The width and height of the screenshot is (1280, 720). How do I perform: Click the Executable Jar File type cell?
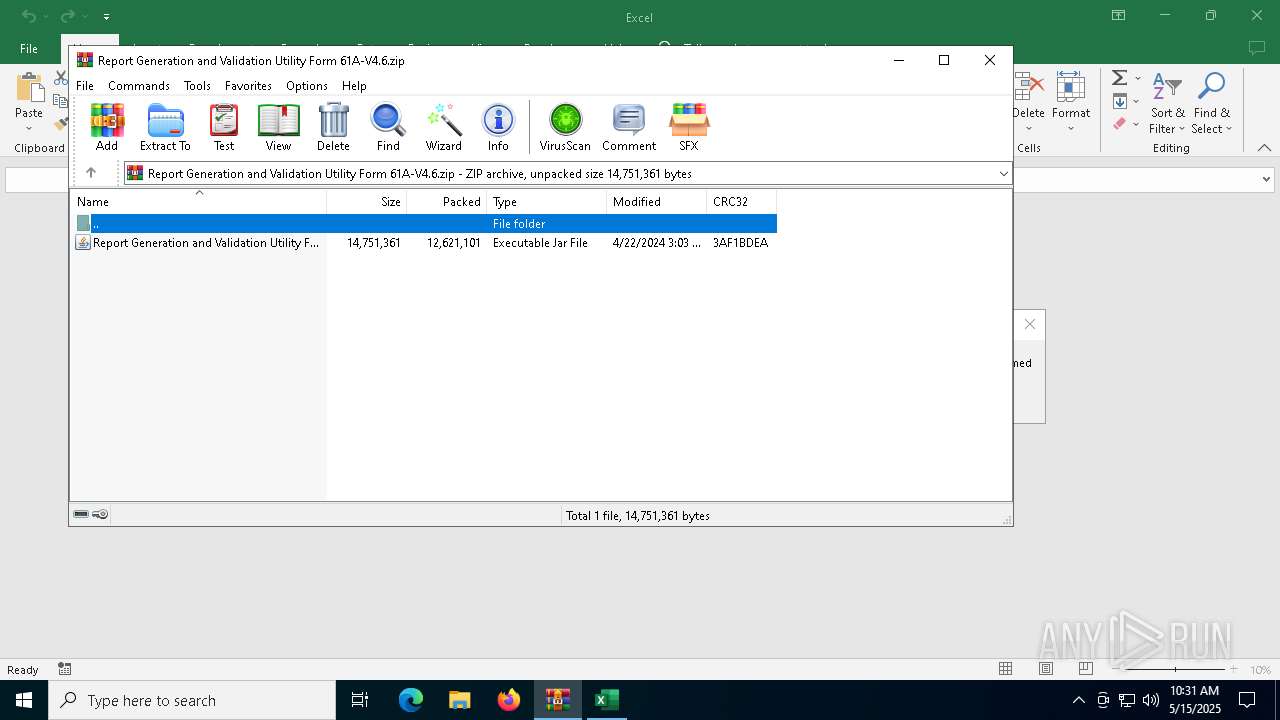coord(540,243)
